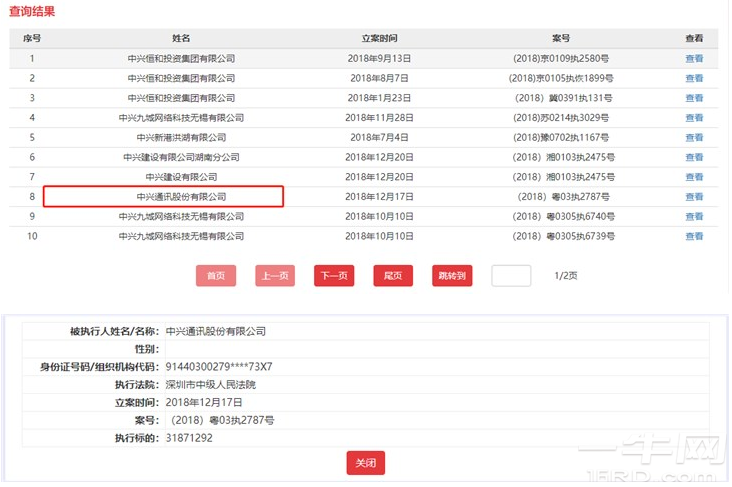Viewport: 732px width, 487px height.
Task: Select detail case number (2018)粤03执2787号
Action: (220, 420)
